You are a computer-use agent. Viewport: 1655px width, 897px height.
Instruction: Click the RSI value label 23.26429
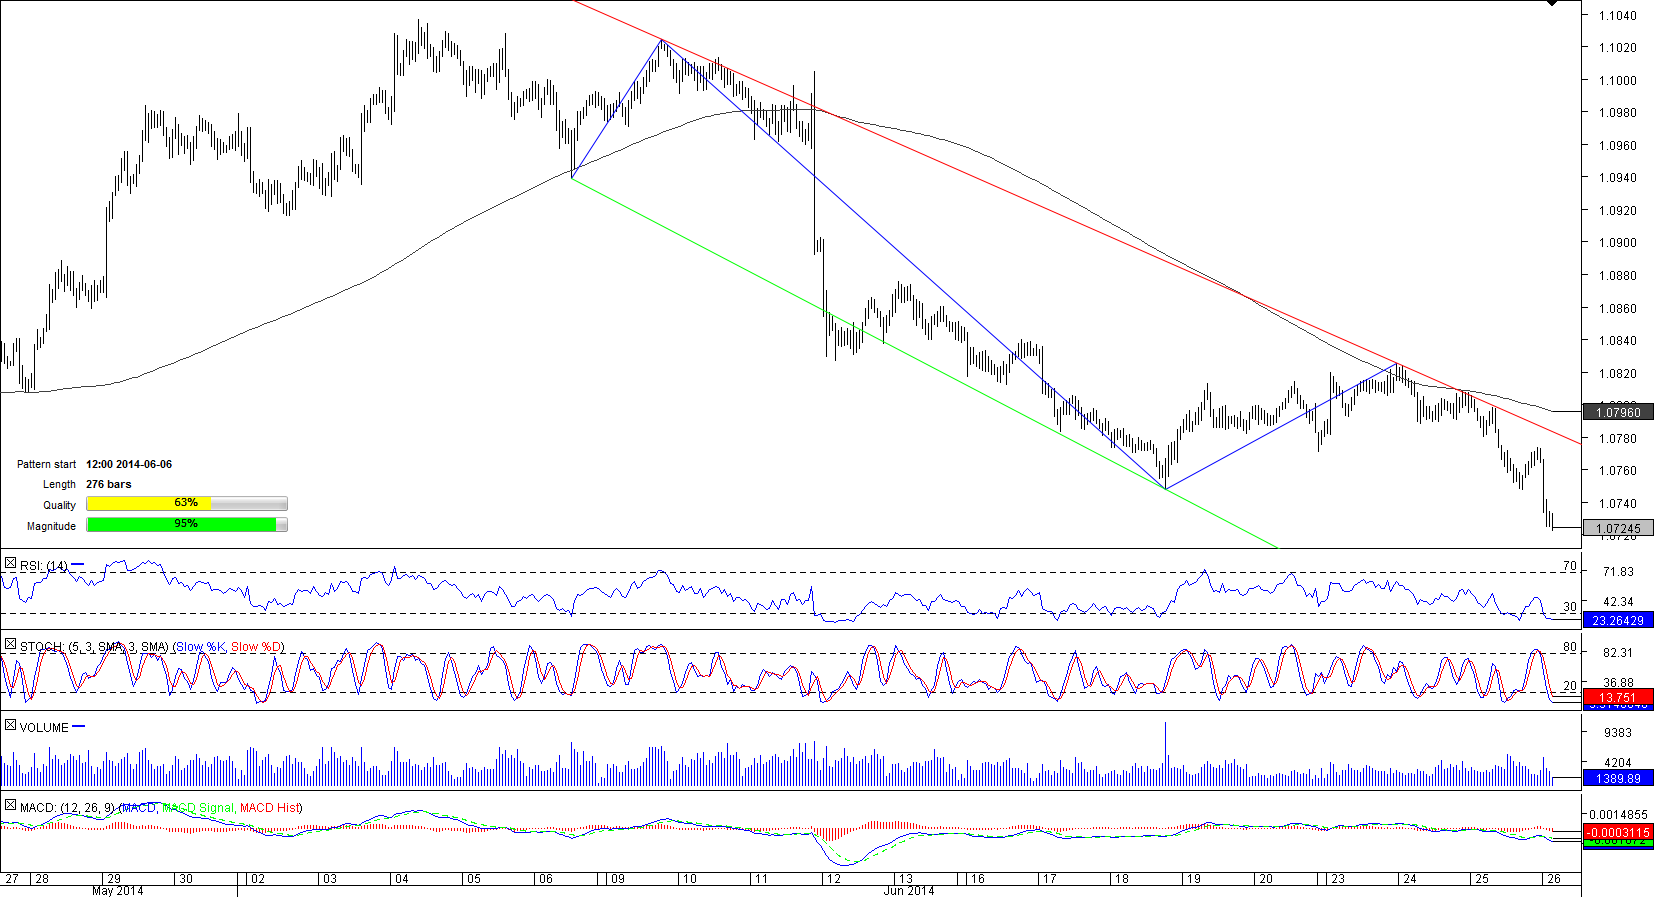[1617, 621]
